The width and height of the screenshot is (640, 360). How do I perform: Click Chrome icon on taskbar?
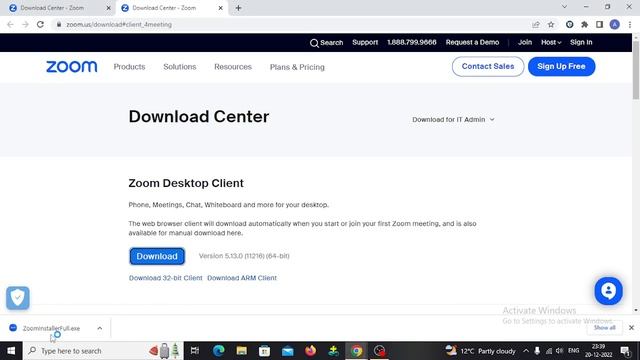[357, 351]
